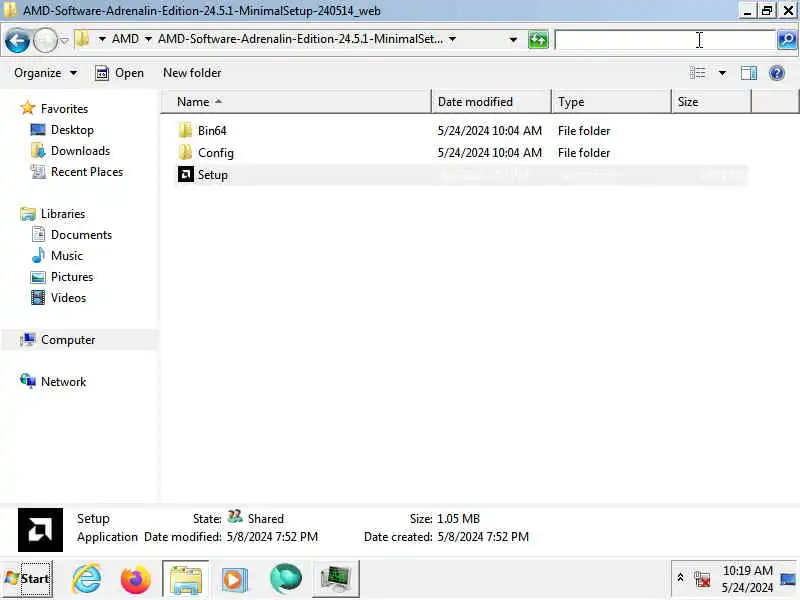Open the view options dropdown arrow

click(x=722, y=73)
